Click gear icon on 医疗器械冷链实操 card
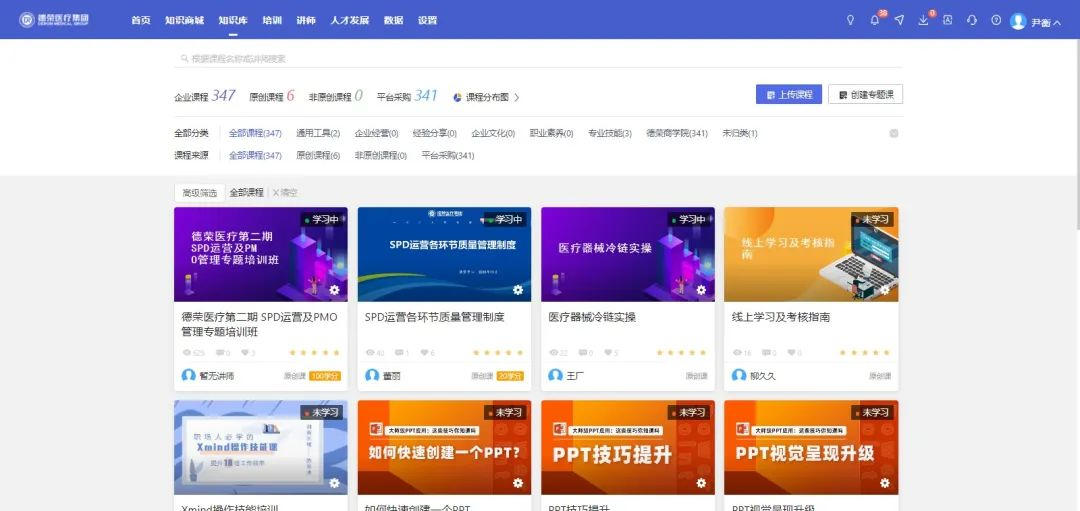 (x=702, y=290)
